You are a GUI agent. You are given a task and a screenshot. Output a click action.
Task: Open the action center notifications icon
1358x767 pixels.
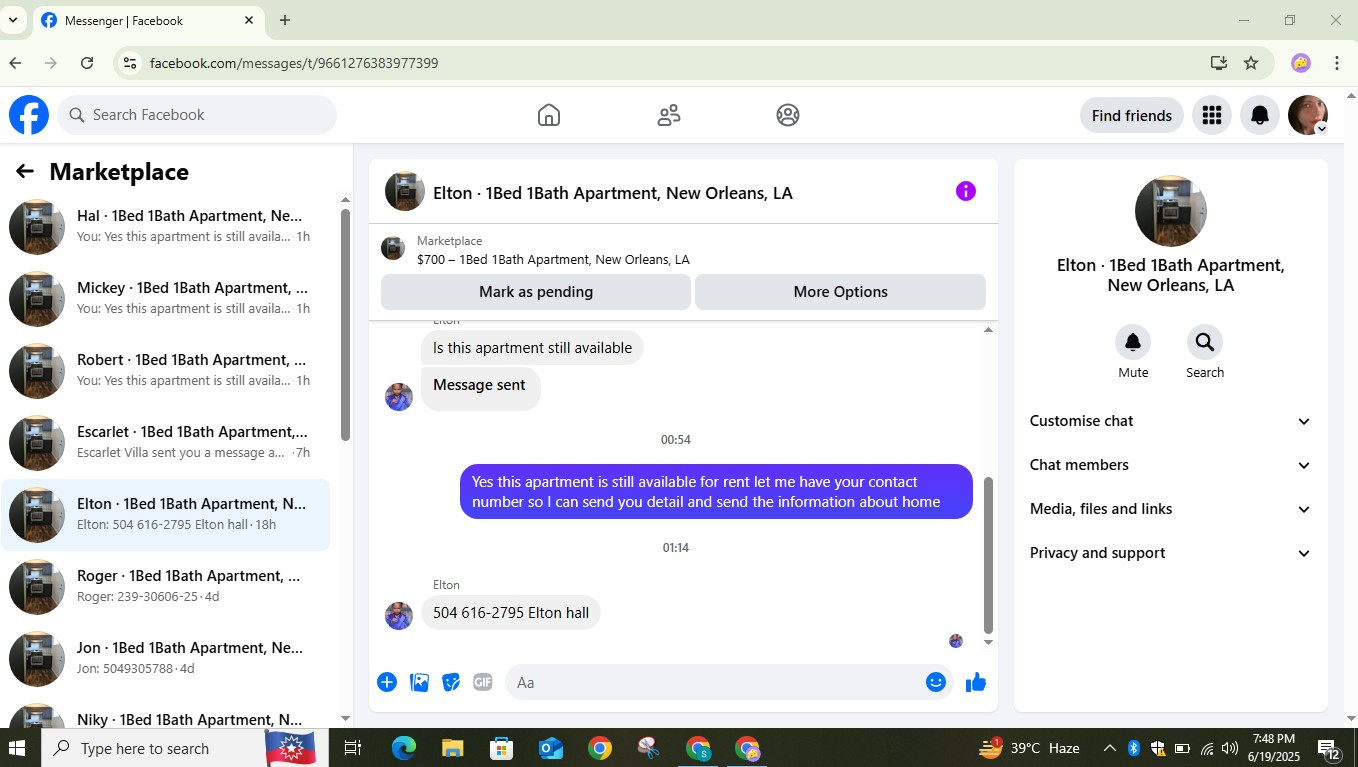coord(1329,748)
